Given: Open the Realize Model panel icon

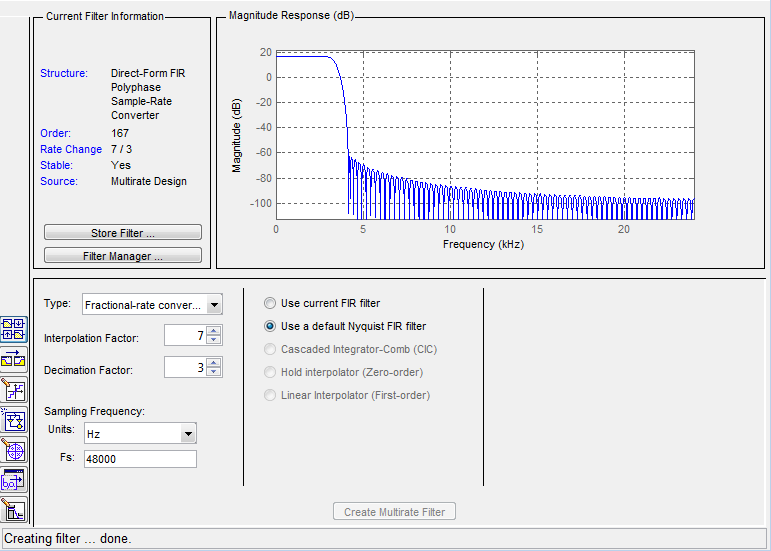Looking at the screenshot, I should [x=13, y=421].
